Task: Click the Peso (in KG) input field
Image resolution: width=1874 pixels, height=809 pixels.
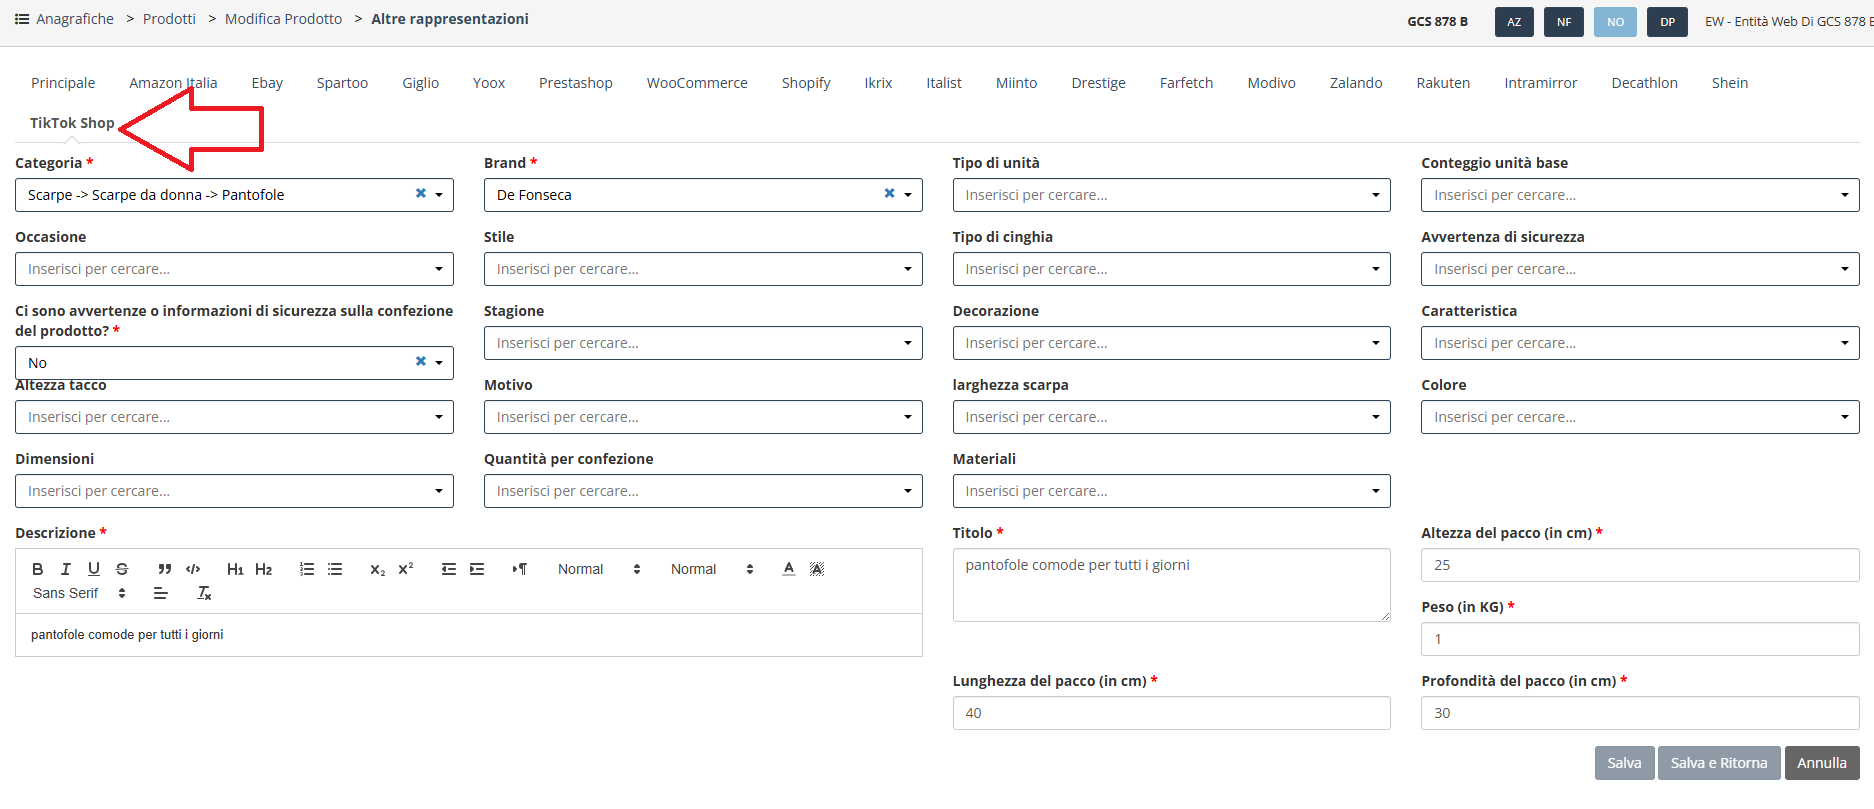Action: [x=1640, y=639]
